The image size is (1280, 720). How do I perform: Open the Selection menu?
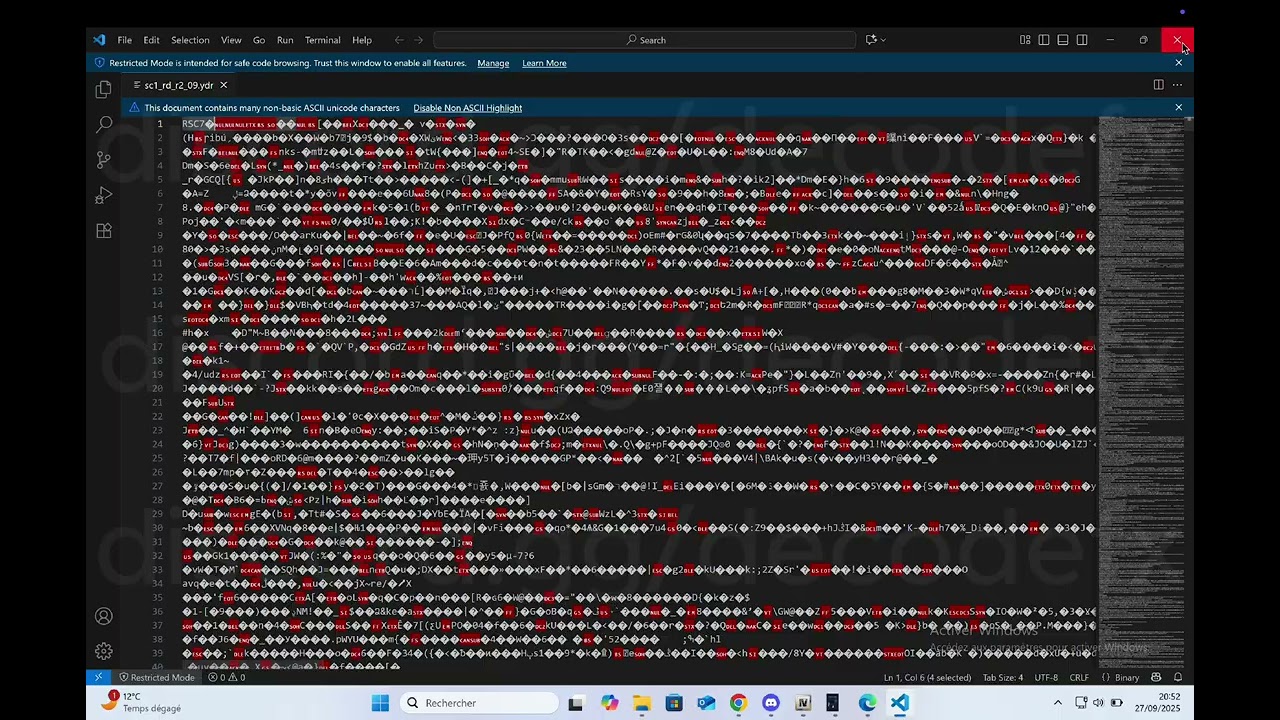(190, 40)
